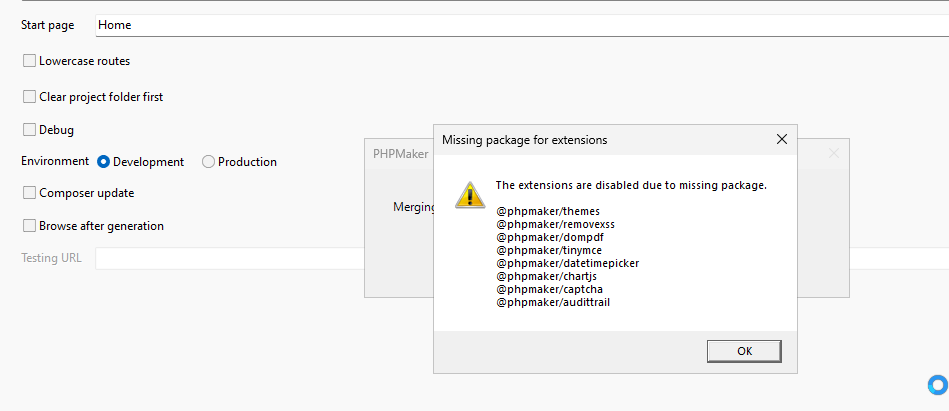
Task: Click the blue circular icon at bottom right
Action: (x=937, y=385)
